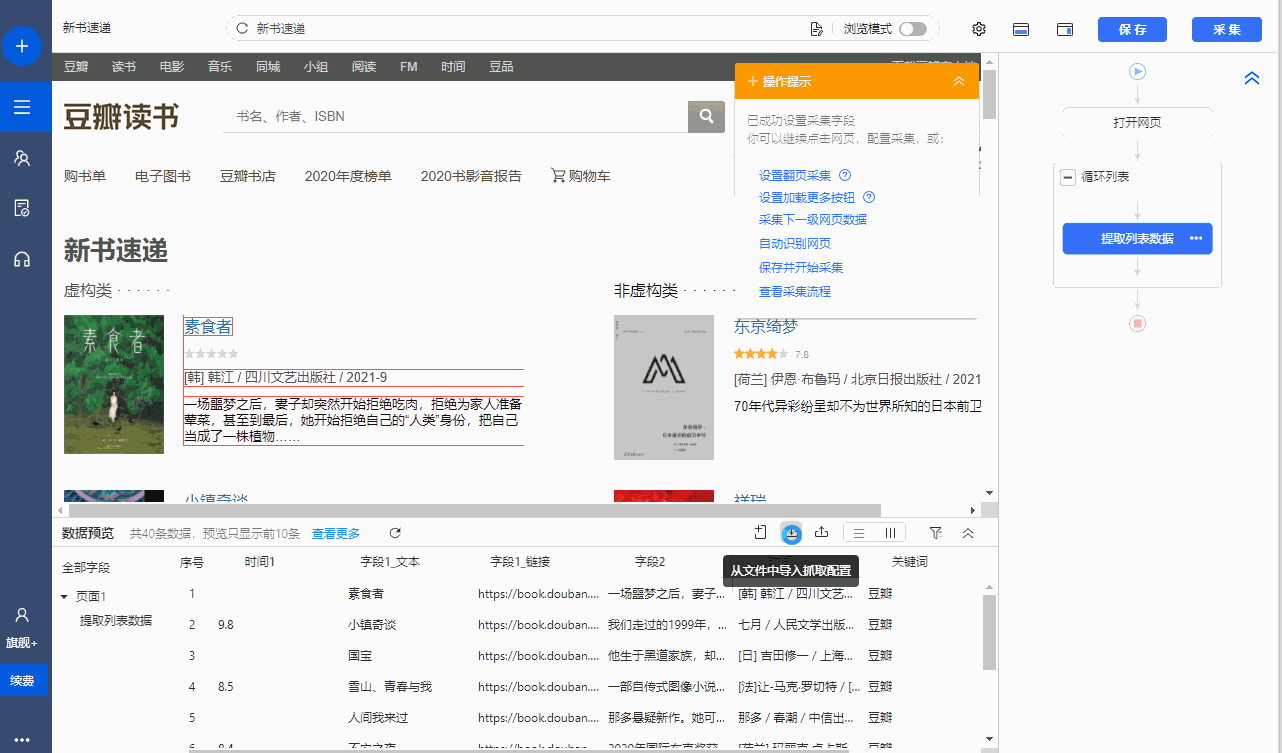1282x753 pixels.
Task: Switch data preview to vertical column view
Action: (890, 533)
